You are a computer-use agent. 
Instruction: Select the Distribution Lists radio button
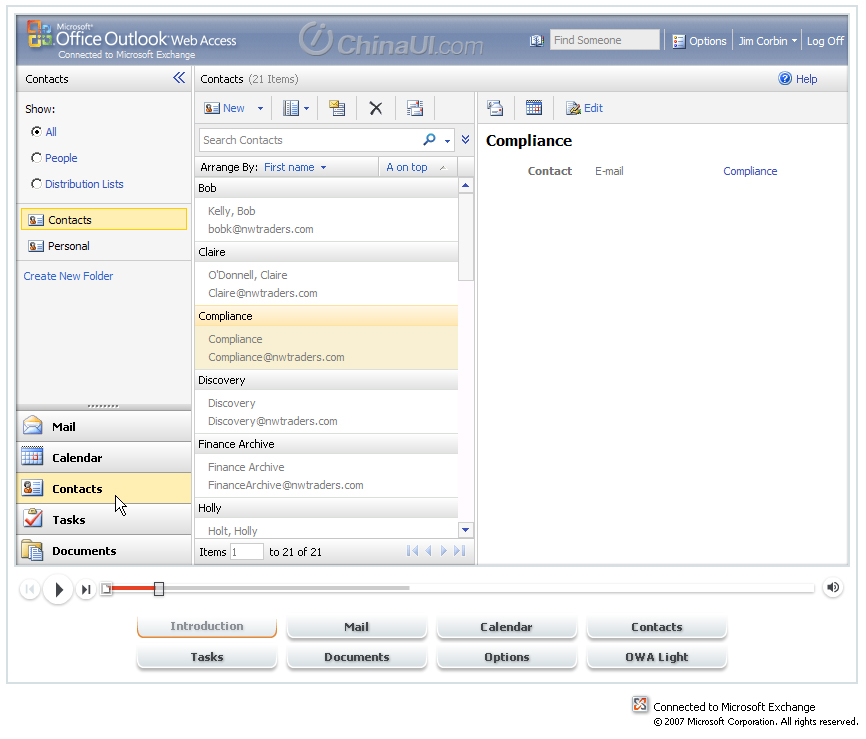(37, 184)
